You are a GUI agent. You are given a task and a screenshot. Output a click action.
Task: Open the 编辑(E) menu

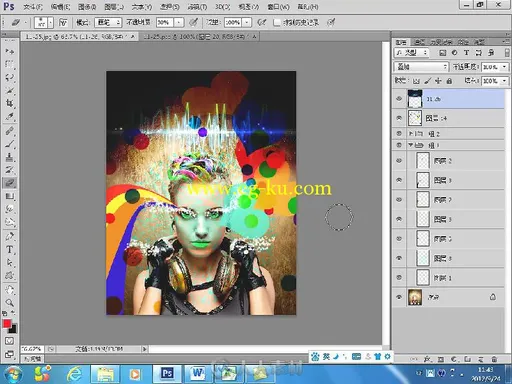(x=60, y=7)
